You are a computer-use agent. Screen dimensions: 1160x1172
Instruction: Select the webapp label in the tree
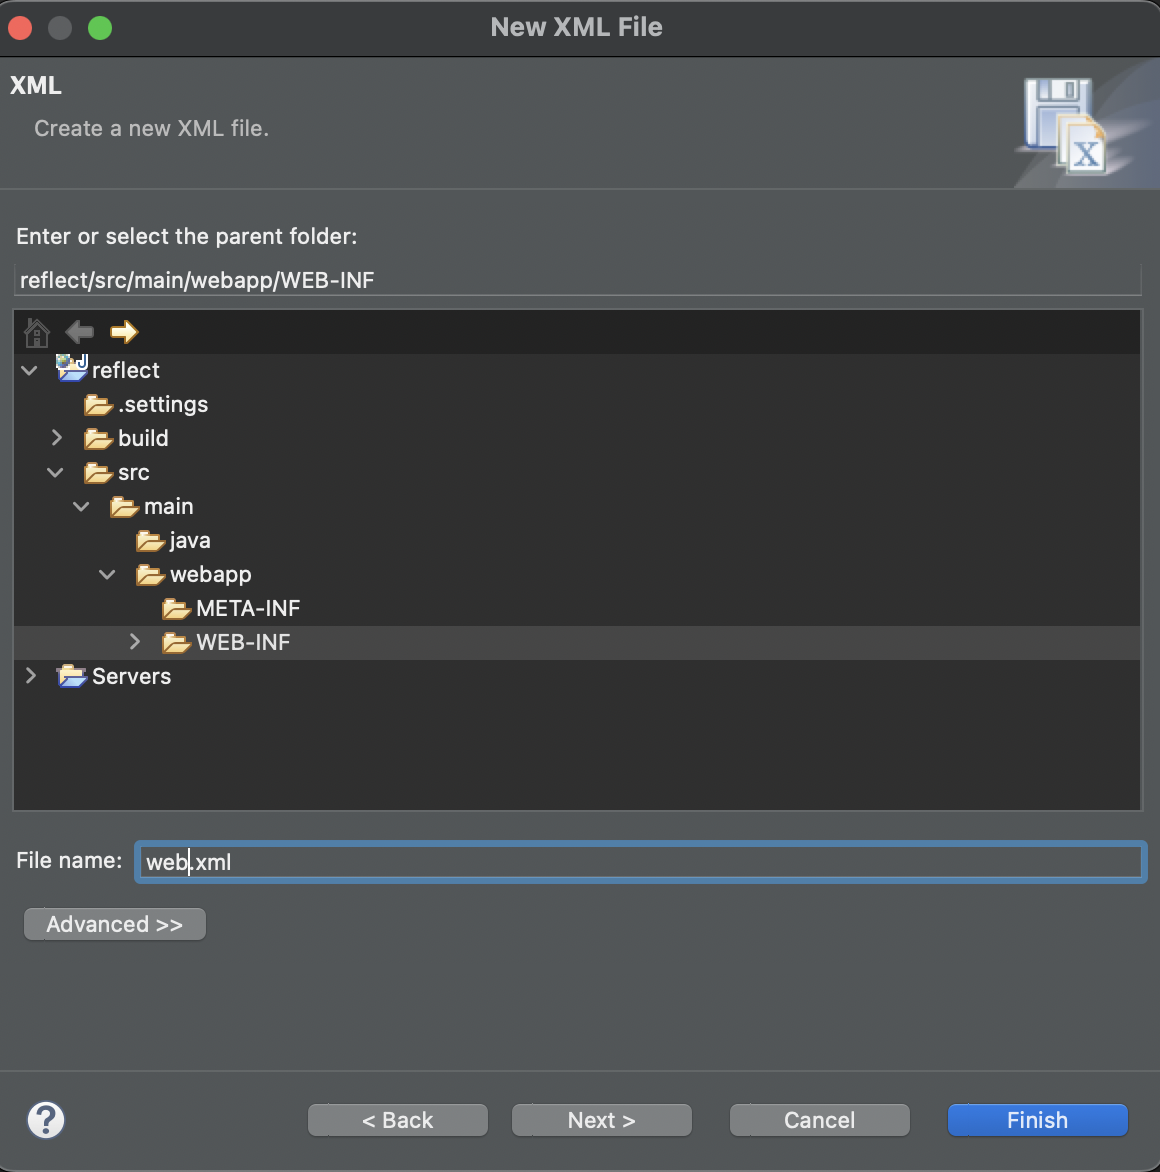211,575
